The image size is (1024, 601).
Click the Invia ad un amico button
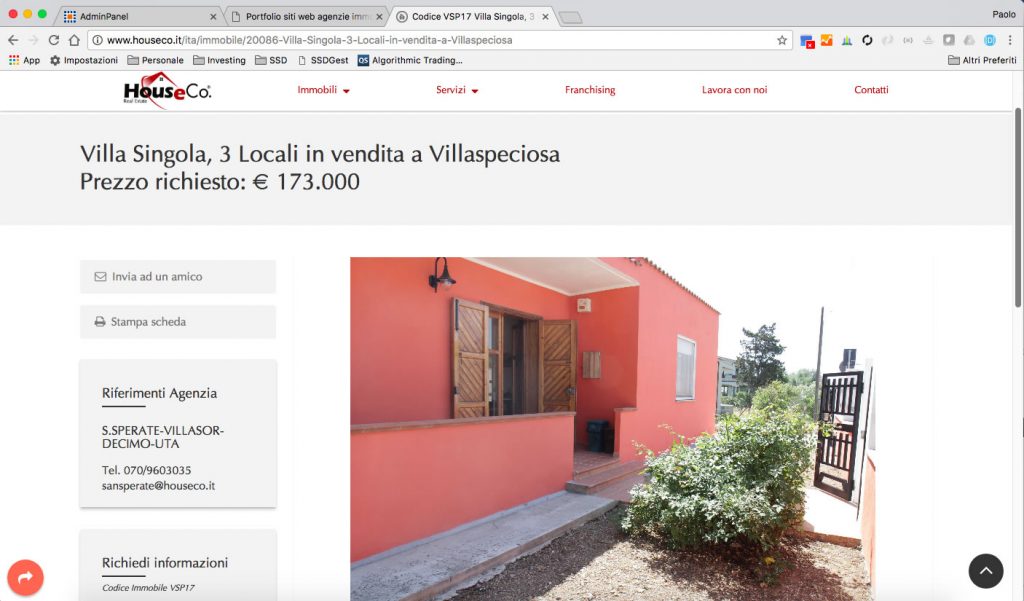click(178, 276)
